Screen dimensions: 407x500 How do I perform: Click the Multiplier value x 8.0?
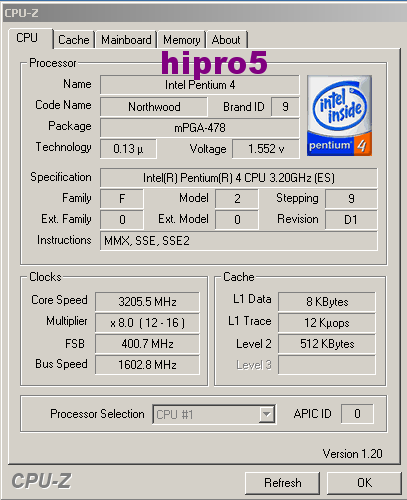147,323
